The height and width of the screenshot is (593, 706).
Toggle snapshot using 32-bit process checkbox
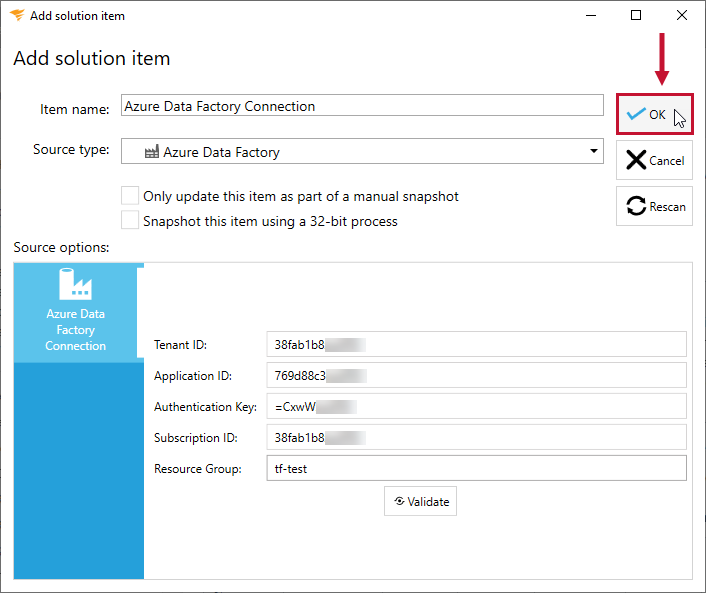(x=130, y=221)
